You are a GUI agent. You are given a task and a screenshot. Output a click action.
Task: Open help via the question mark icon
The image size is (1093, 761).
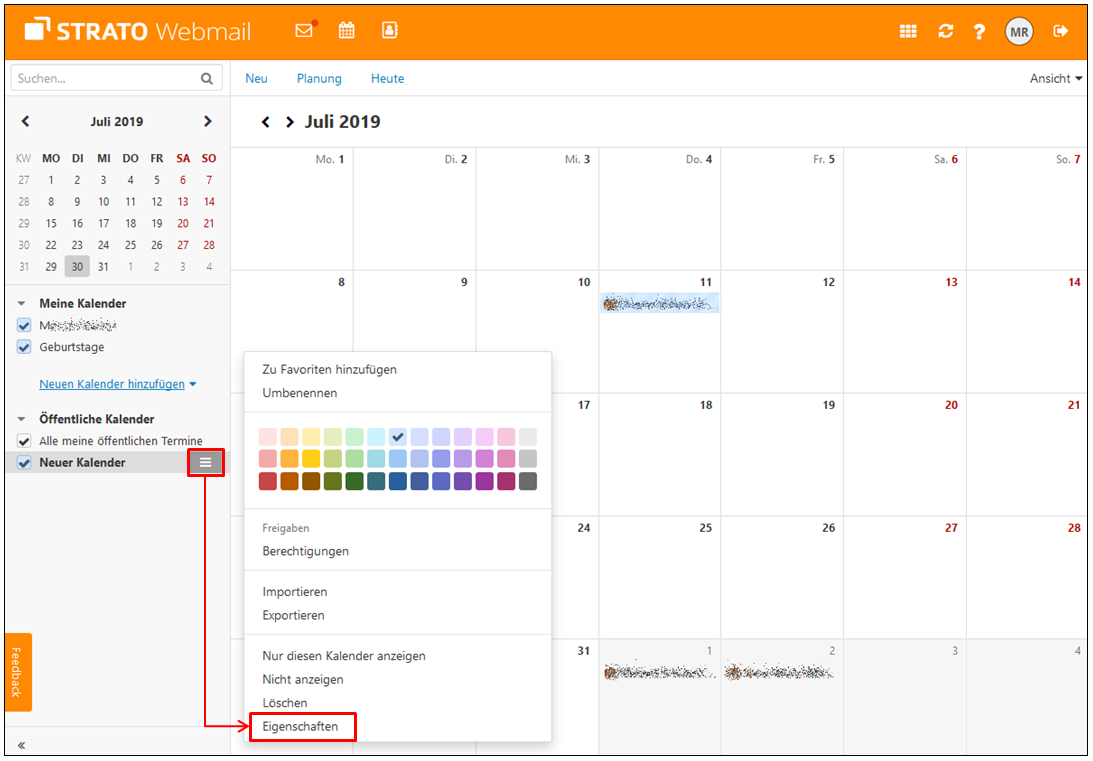(979, 31)
